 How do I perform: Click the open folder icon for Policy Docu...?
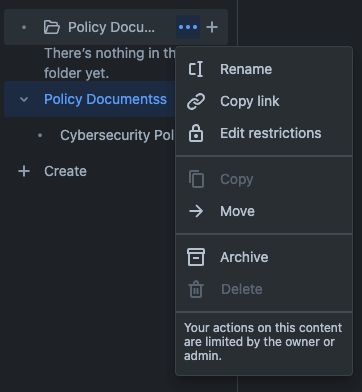(x=52, y=27)
